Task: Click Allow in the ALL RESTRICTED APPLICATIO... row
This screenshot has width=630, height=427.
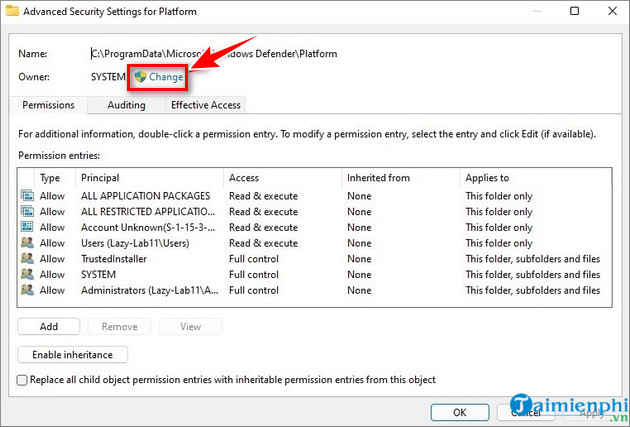Action: (52, 212)
